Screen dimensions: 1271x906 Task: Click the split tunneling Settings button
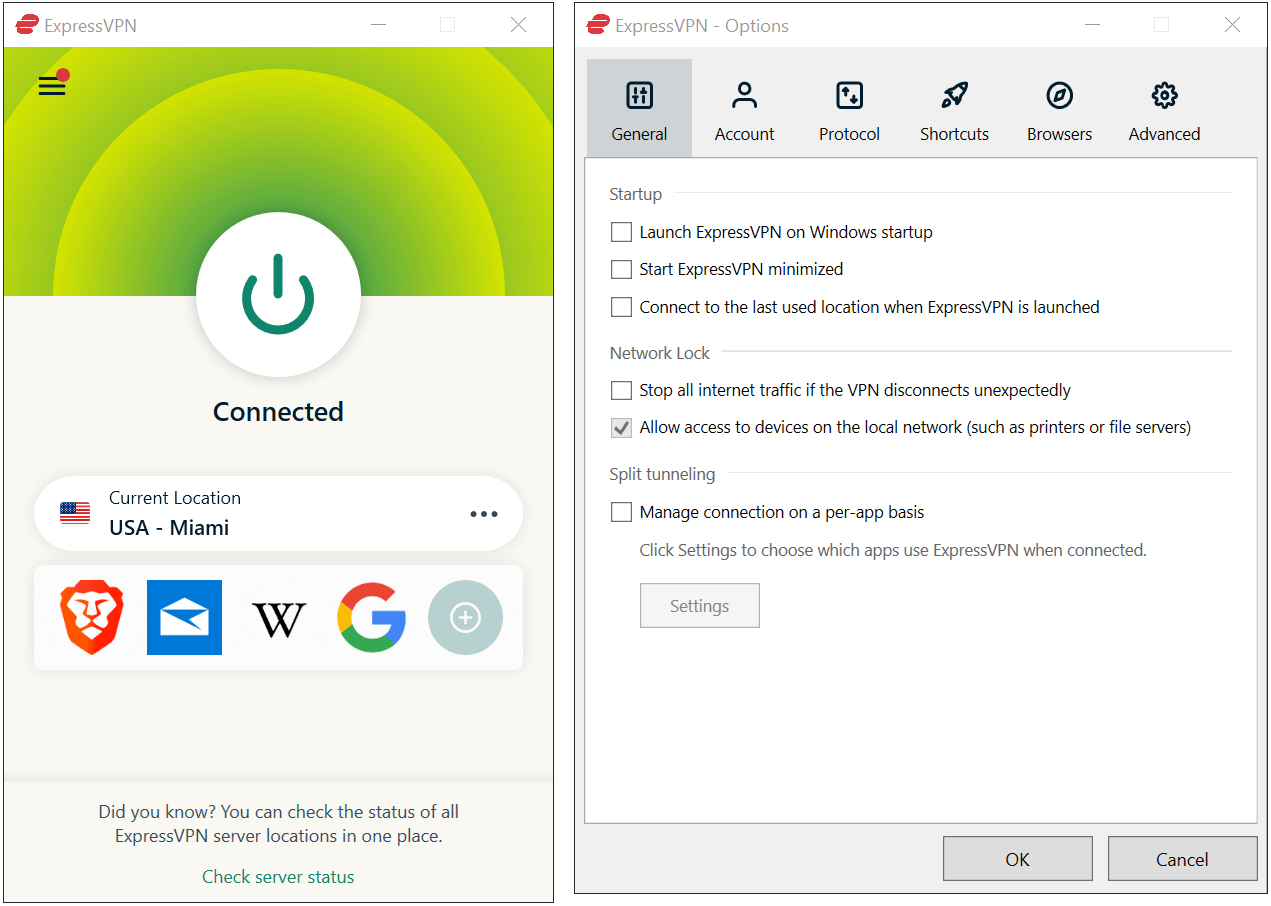click(699, 606)
